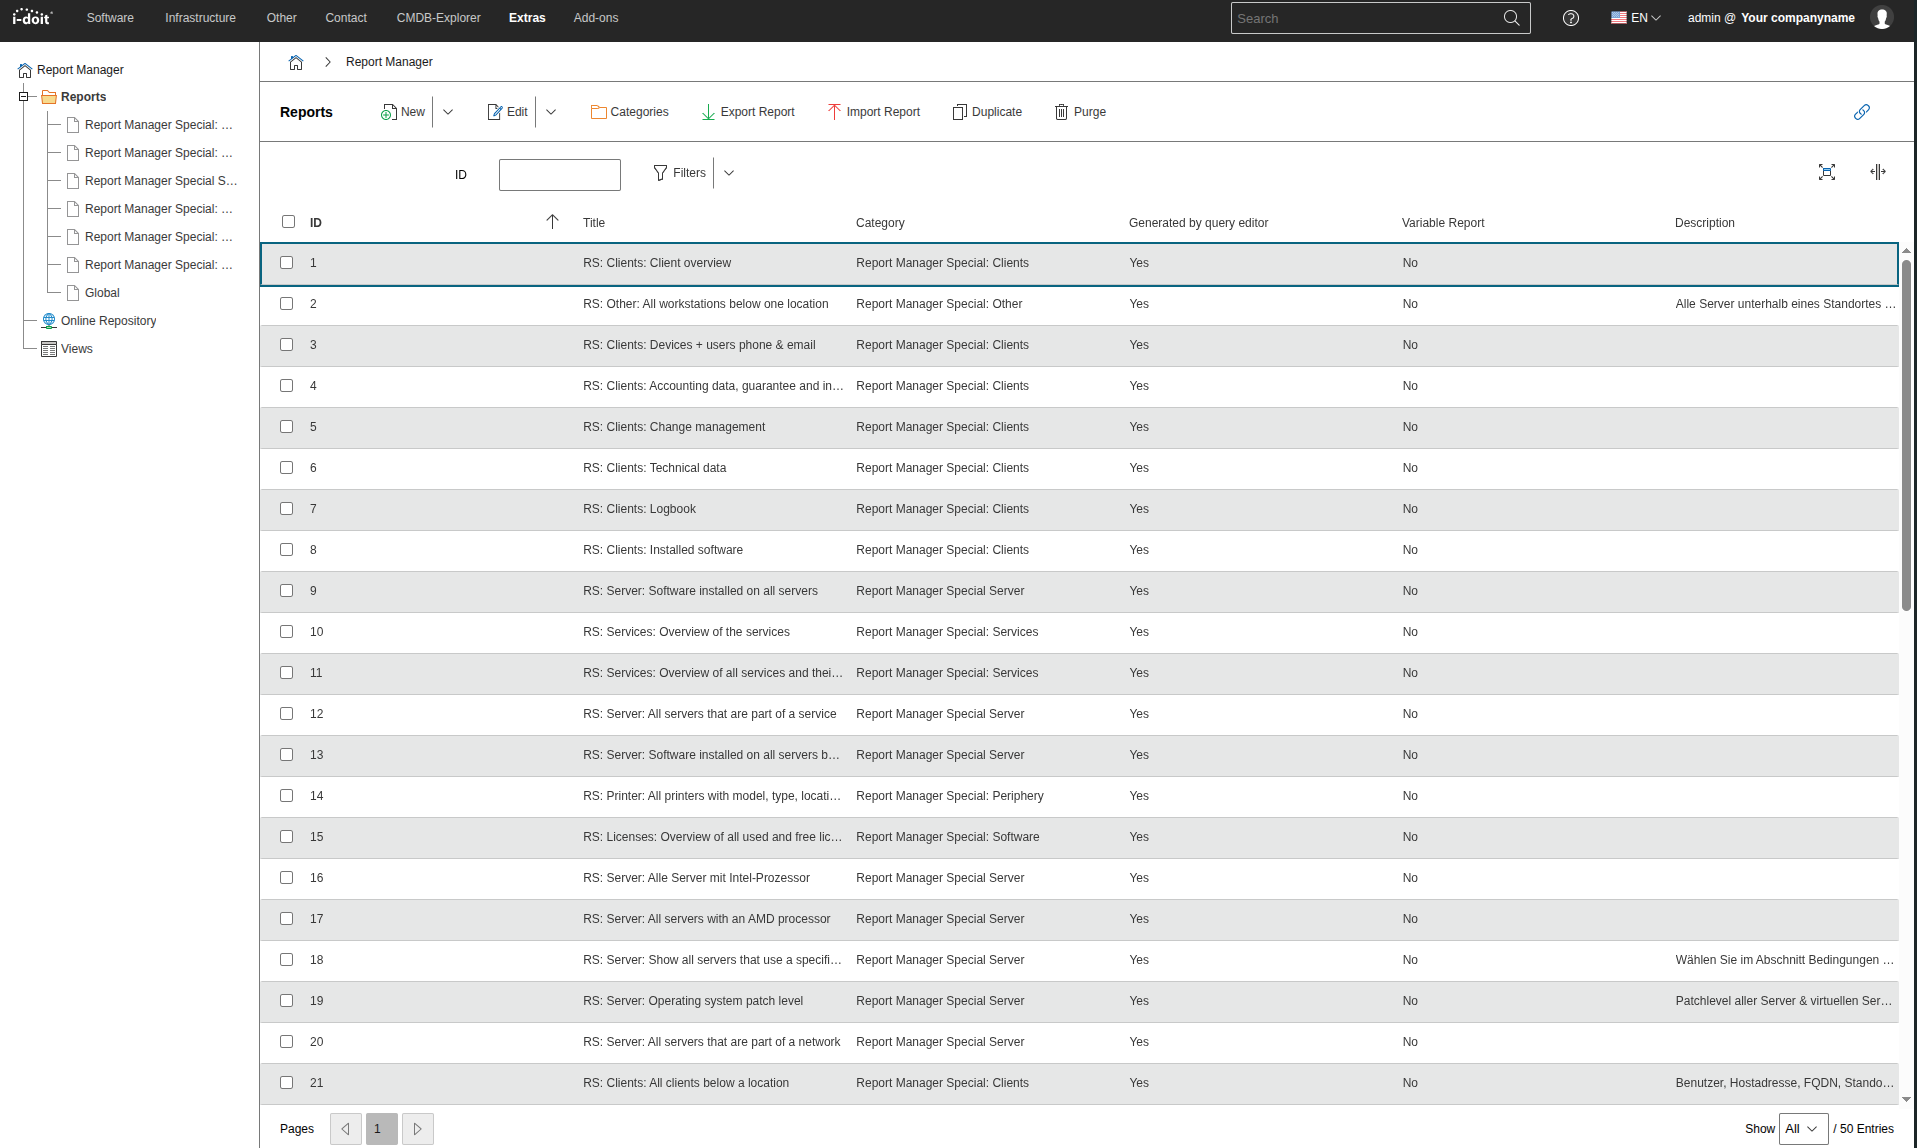The height and width of the screenshot is (1148, 1917).
Task: Check the box for report ID 21
Action: pos(287,1083)
